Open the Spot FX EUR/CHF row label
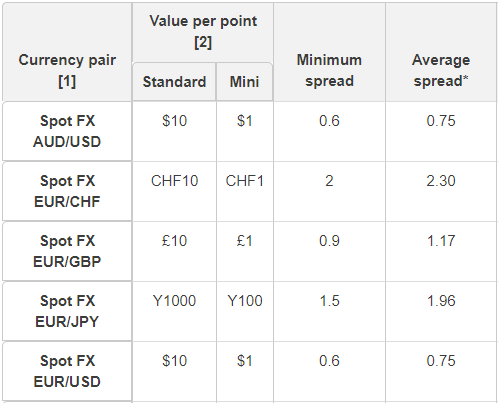 tap(67, 191)
